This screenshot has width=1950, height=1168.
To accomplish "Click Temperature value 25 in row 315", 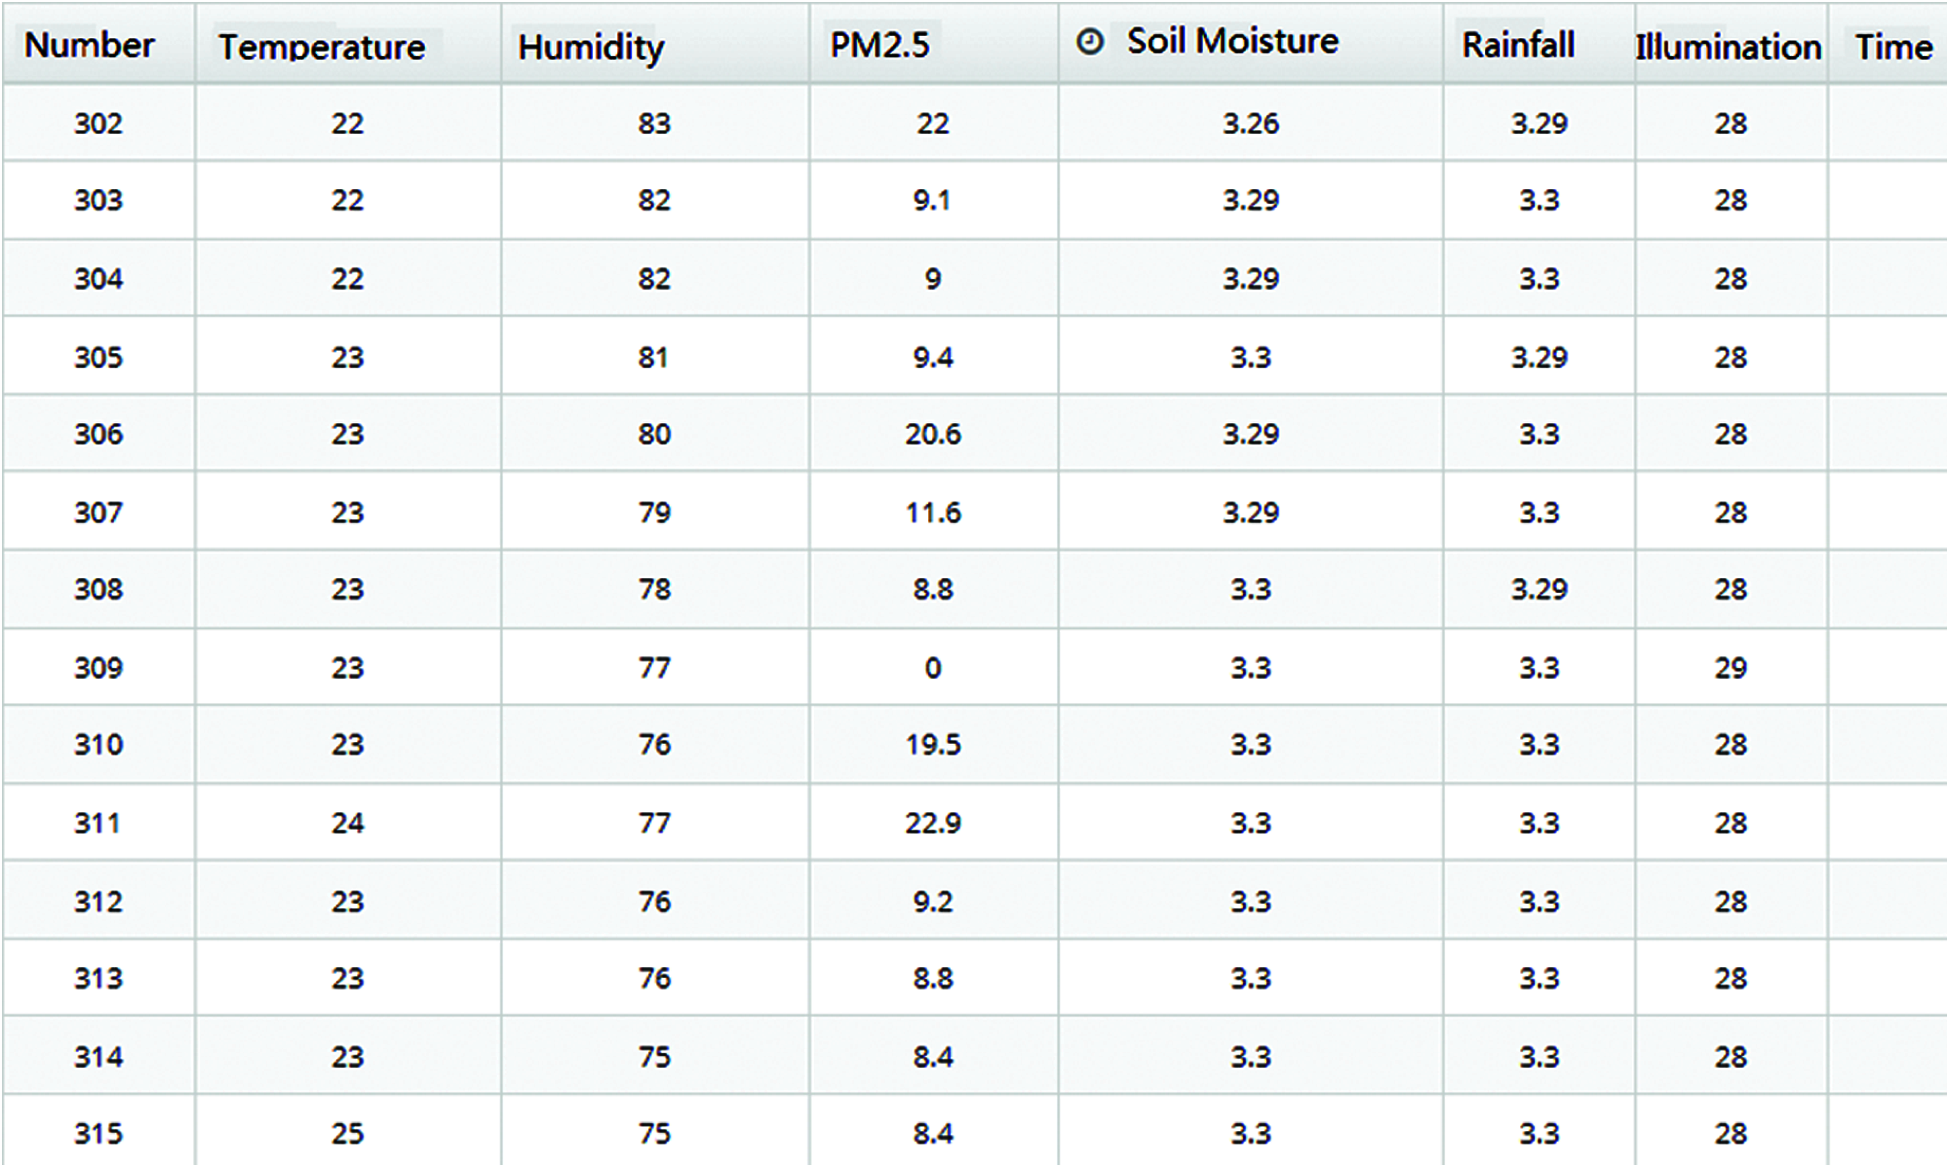I will tap(347, 1134).
